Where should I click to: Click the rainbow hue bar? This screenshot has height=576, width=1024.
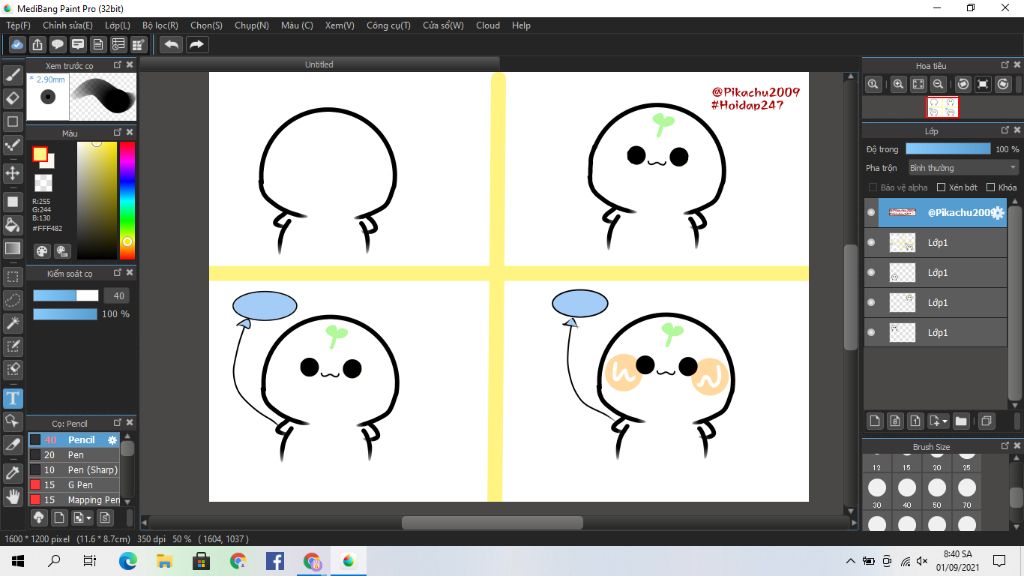[127, 199]
